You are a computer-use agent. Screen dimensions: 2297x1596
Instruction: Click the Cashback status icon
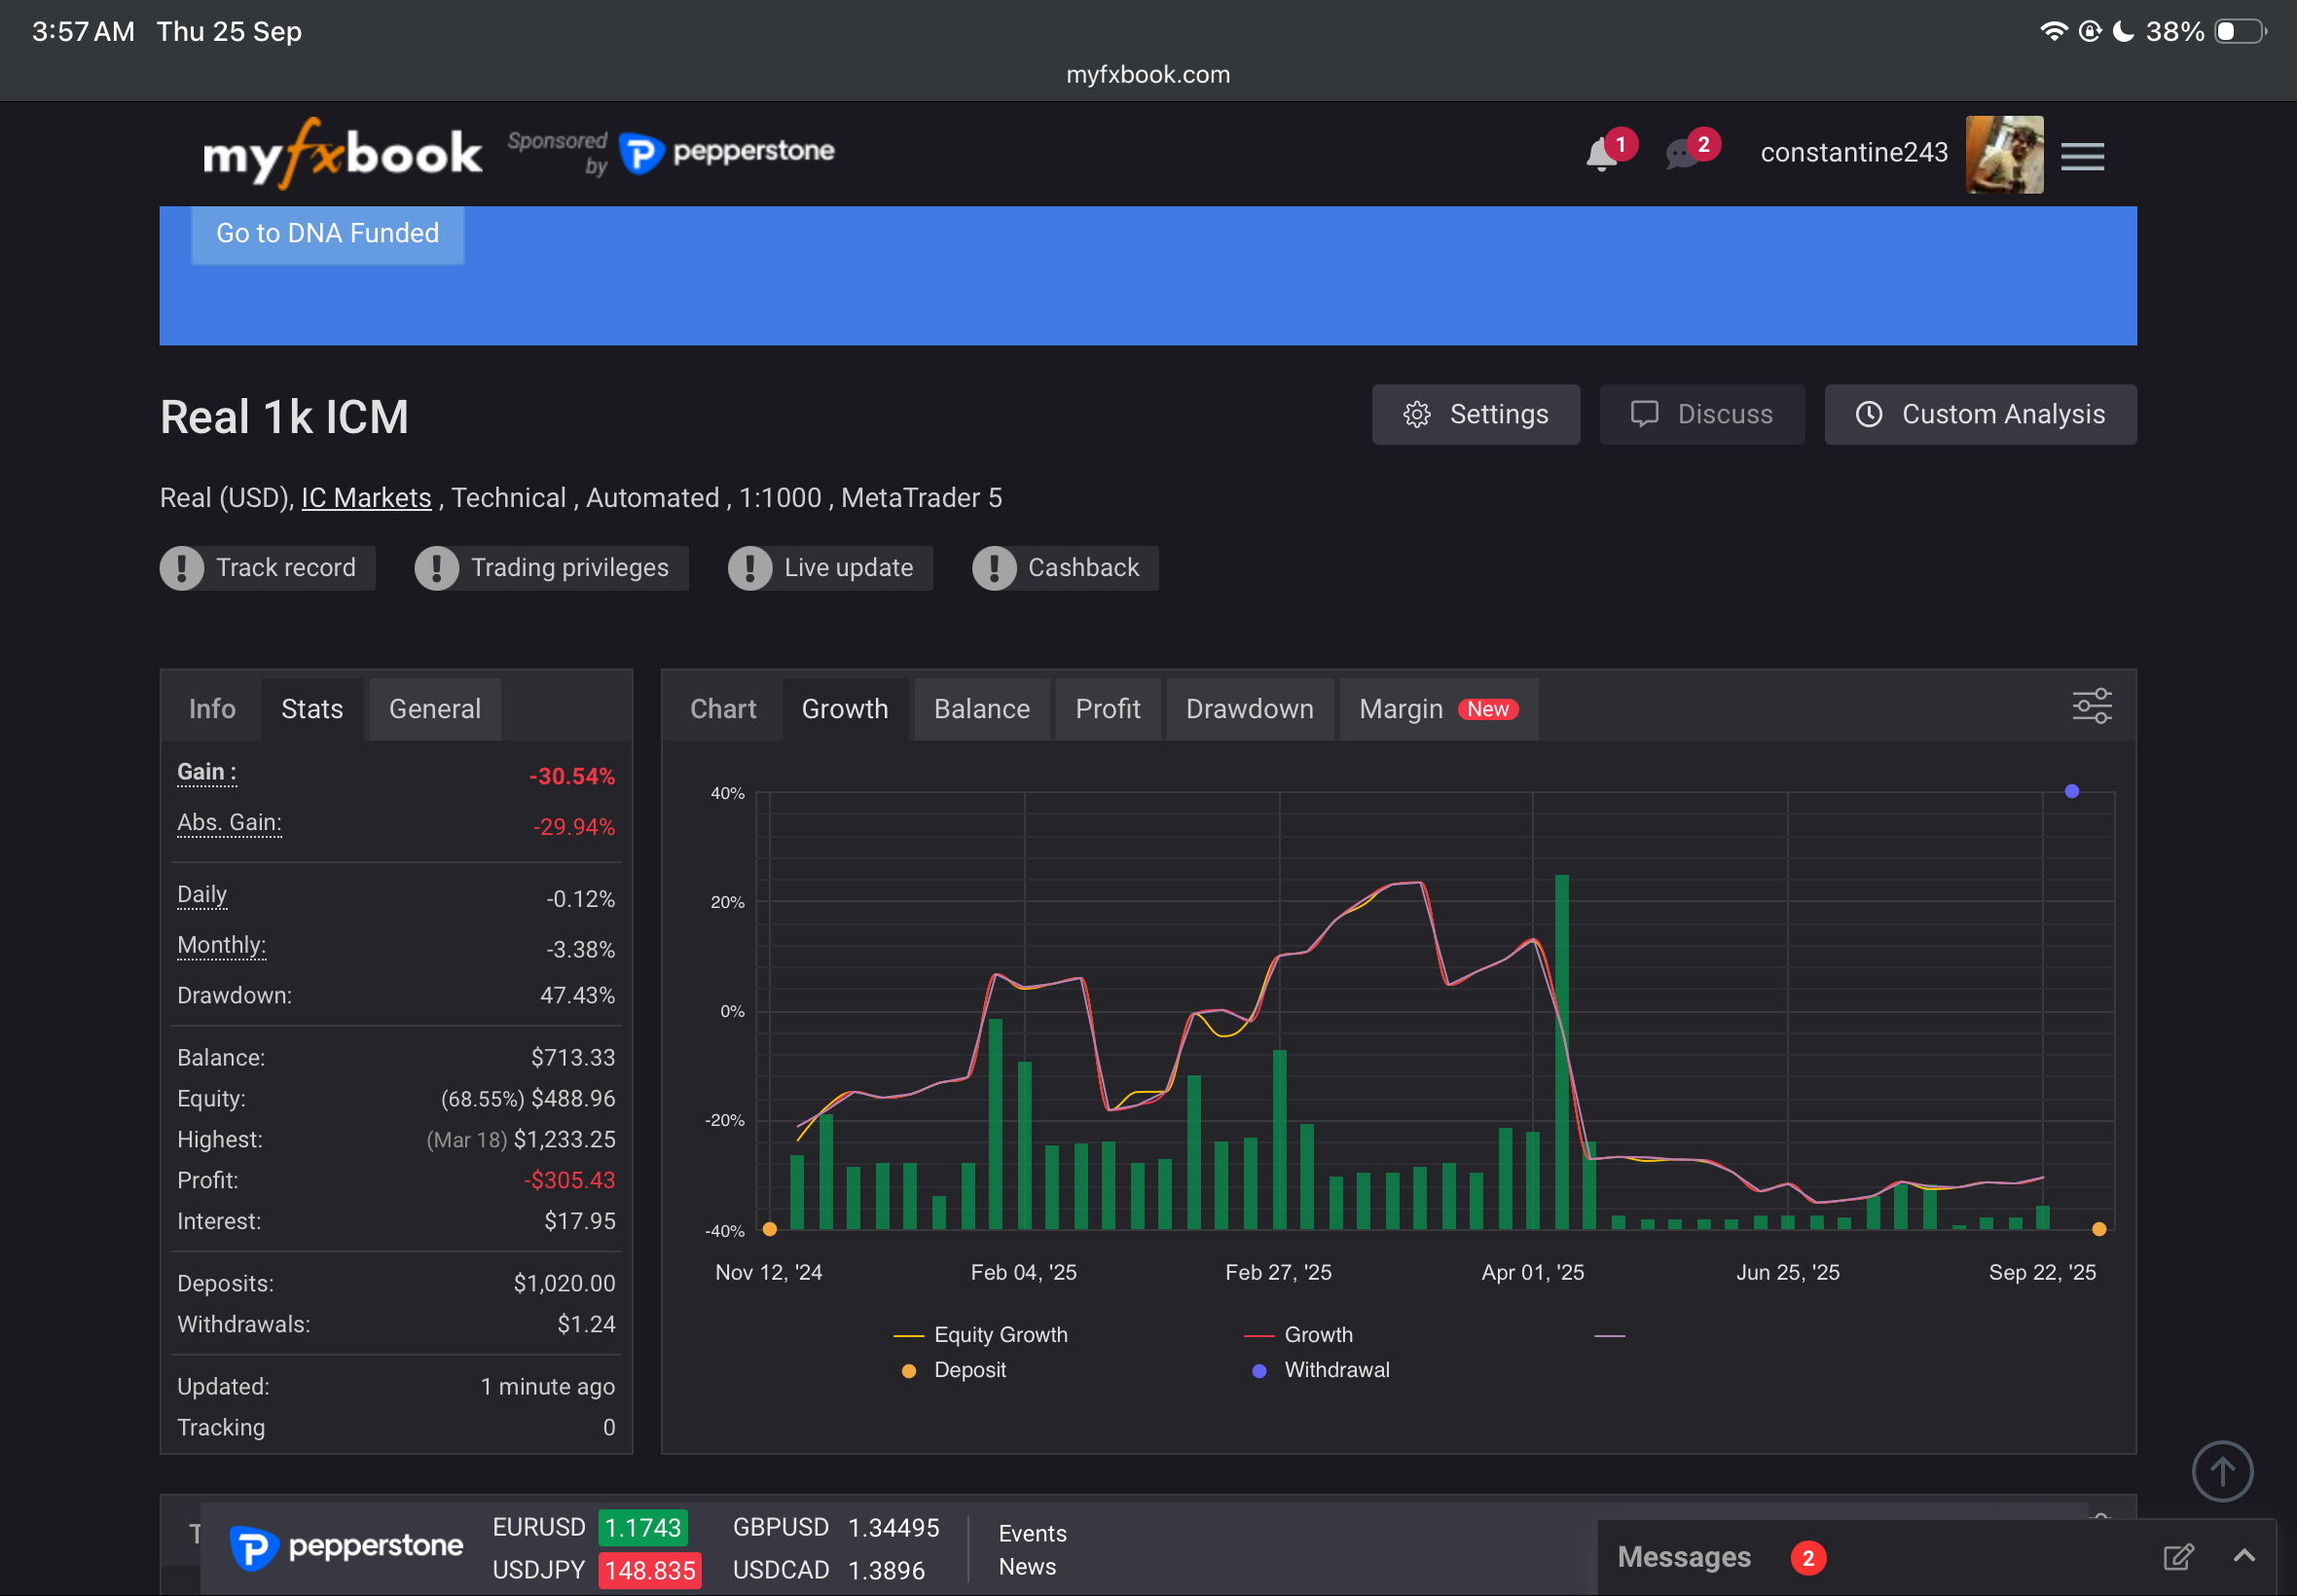[x=994, y=568]
